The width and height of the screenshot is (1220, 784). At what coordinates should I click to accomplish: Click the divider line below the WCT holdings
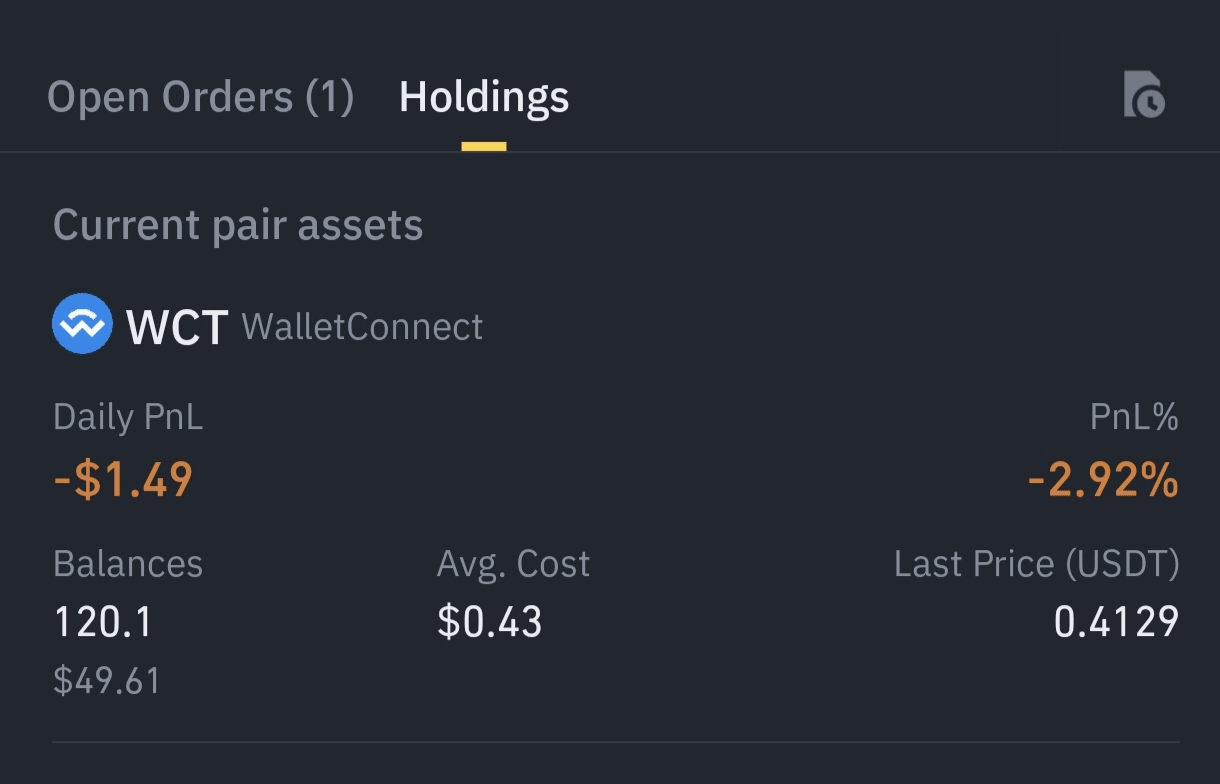(x=616, y=742)
